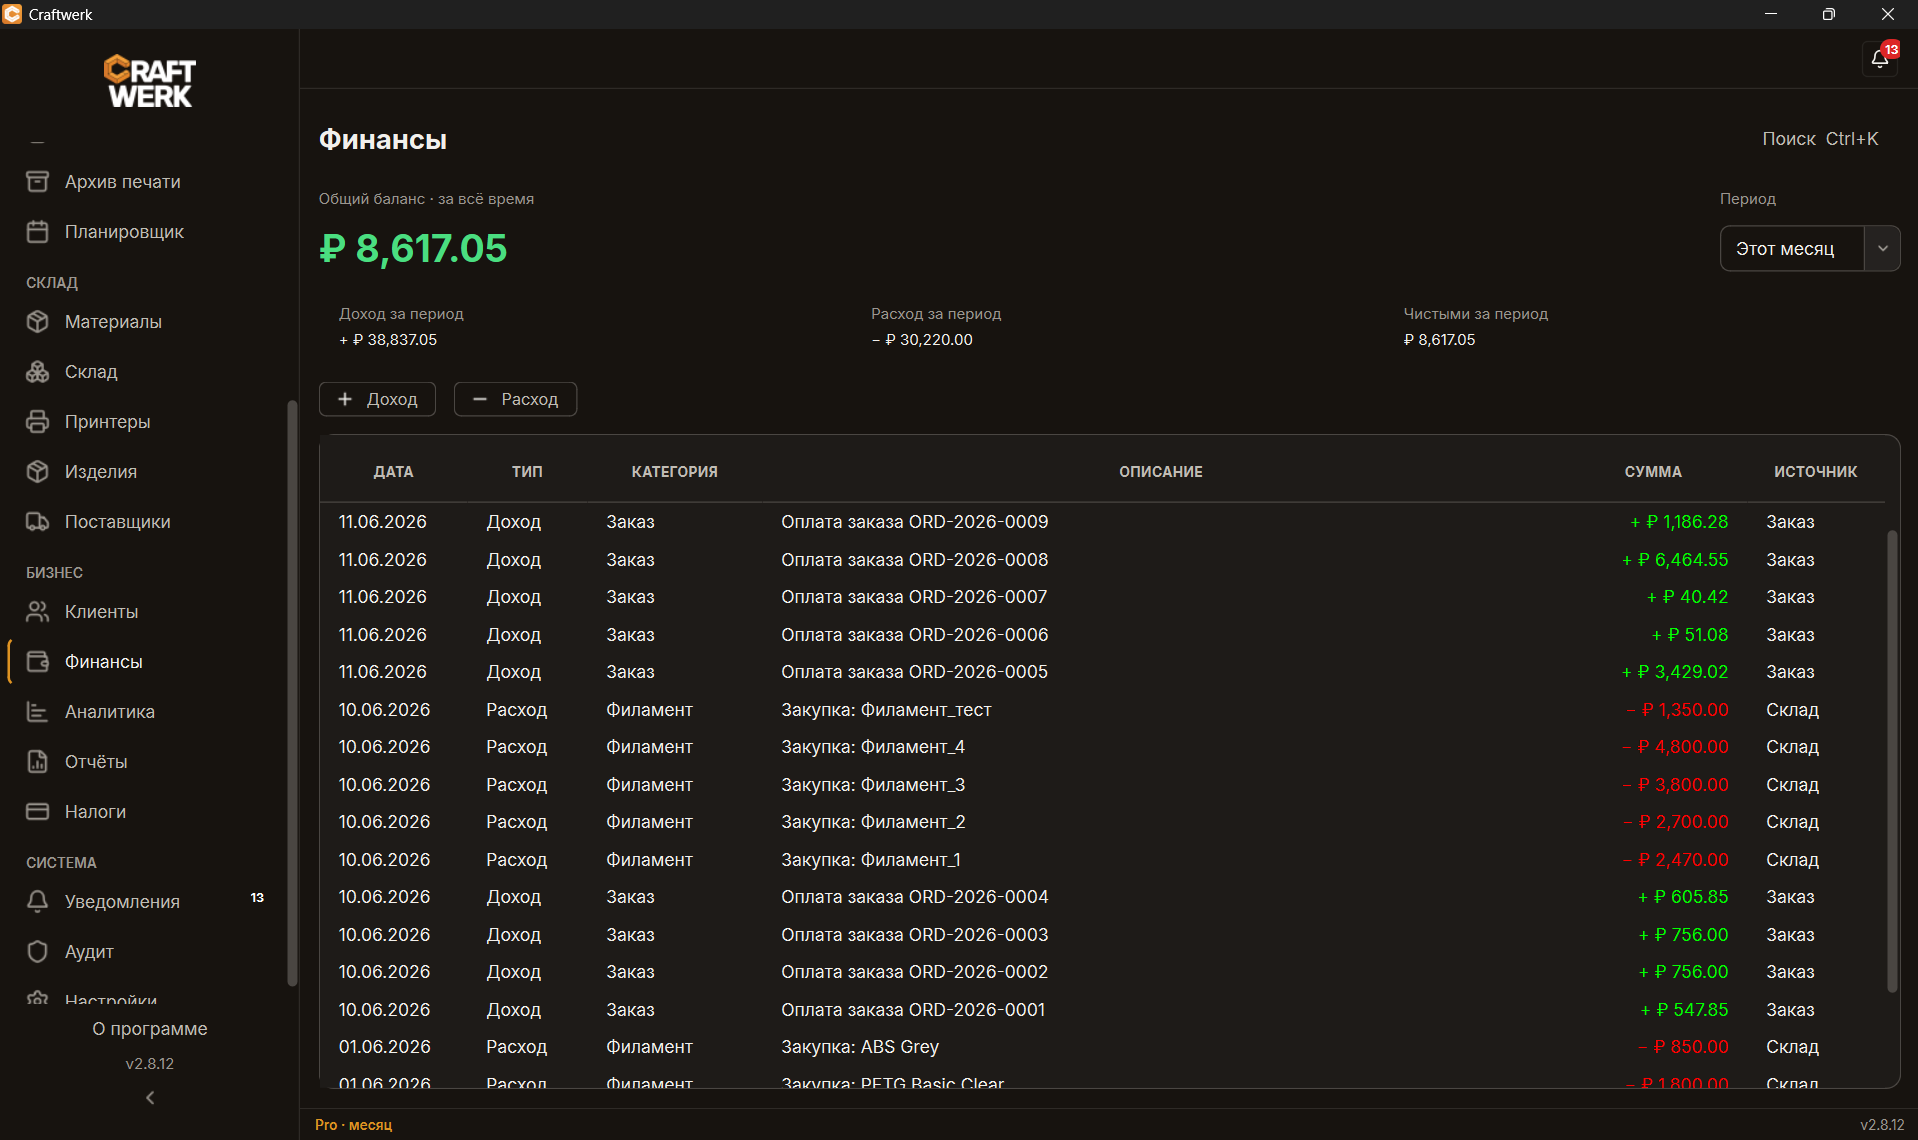Select row Закупка: Филамент_2
Image resolution: width=1918 pixels, height=1140 pixels.
click(1102, 822)
